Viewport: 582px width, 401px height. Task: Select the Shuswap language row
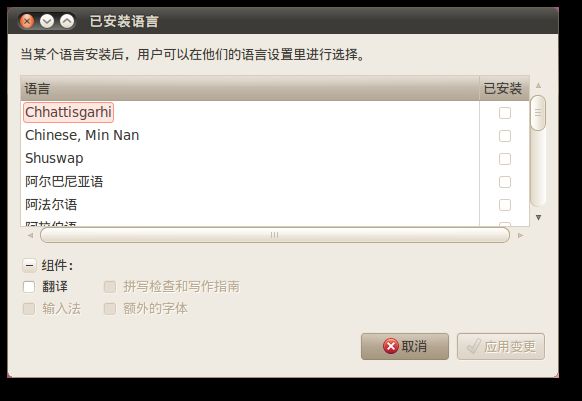coord(250,159)
